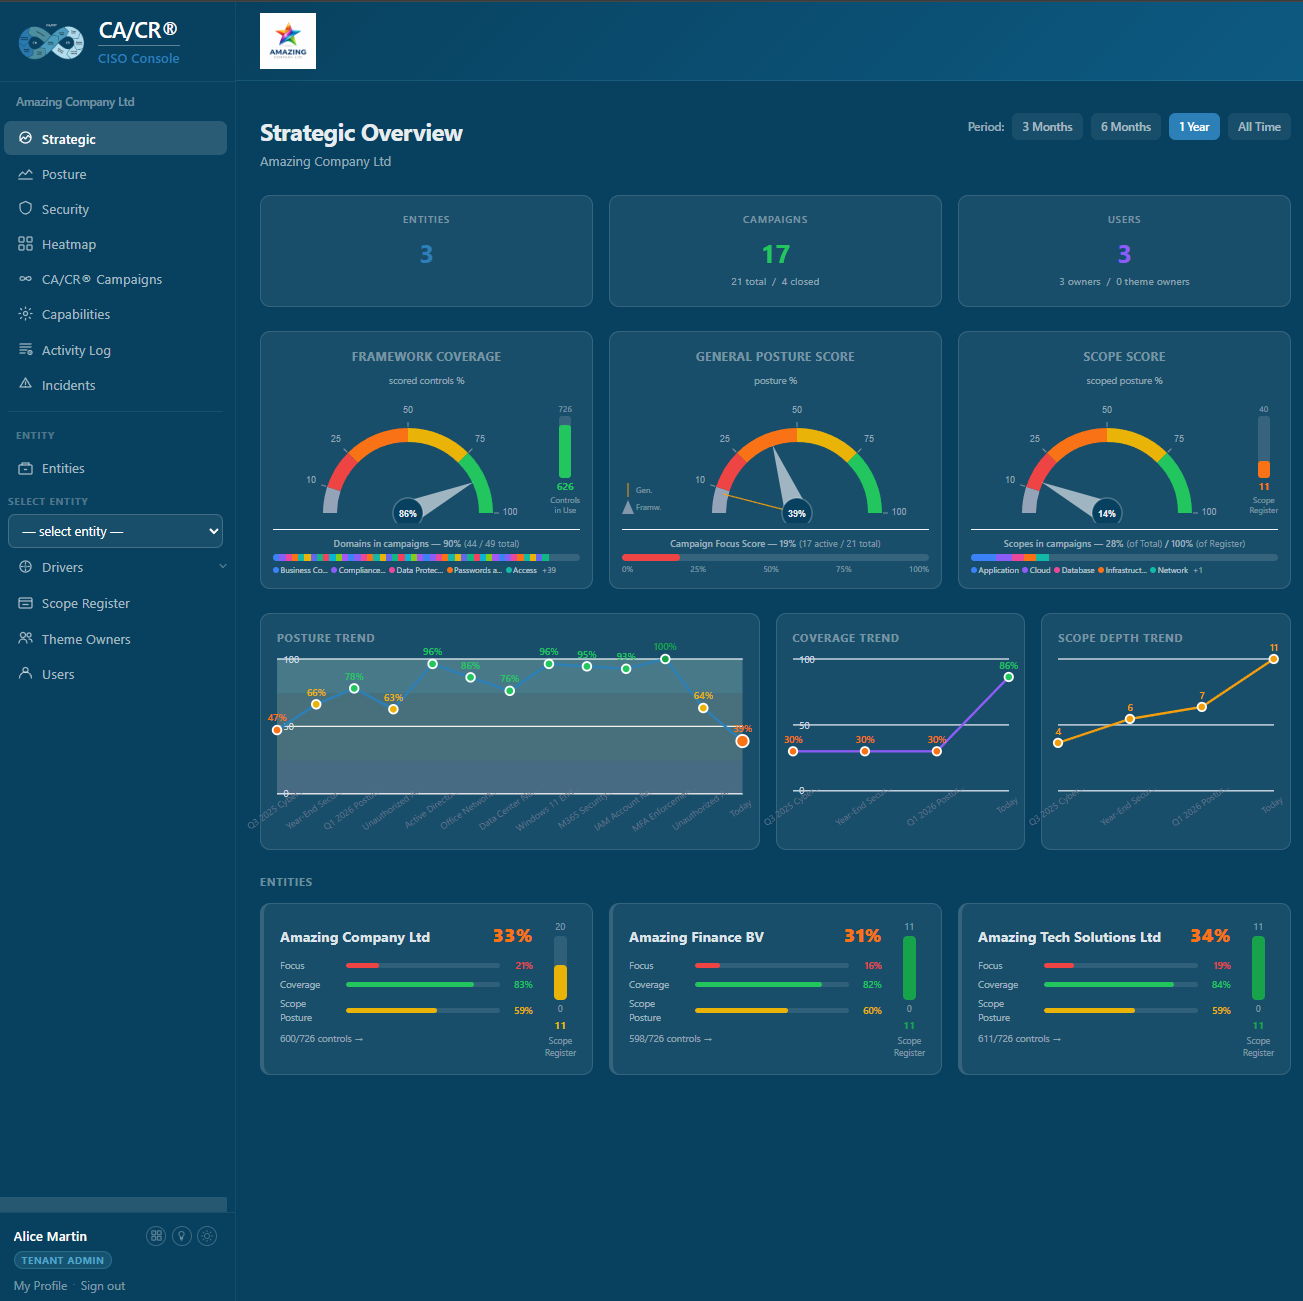1303x1301 pixels.
Task: Click the Activity Log list icon
Action: 26,349
